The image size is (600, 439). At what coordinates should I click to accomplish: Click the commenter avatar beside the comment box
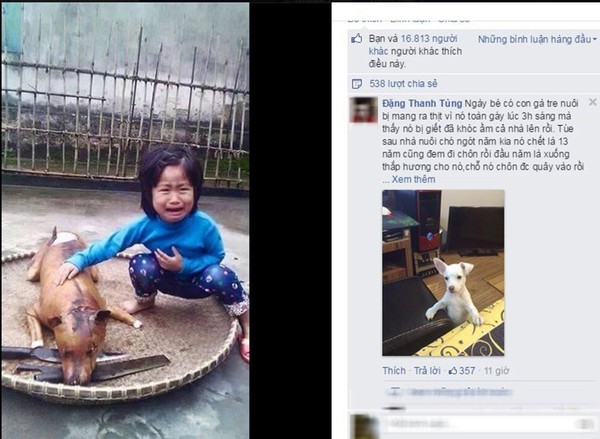(365, 426)
